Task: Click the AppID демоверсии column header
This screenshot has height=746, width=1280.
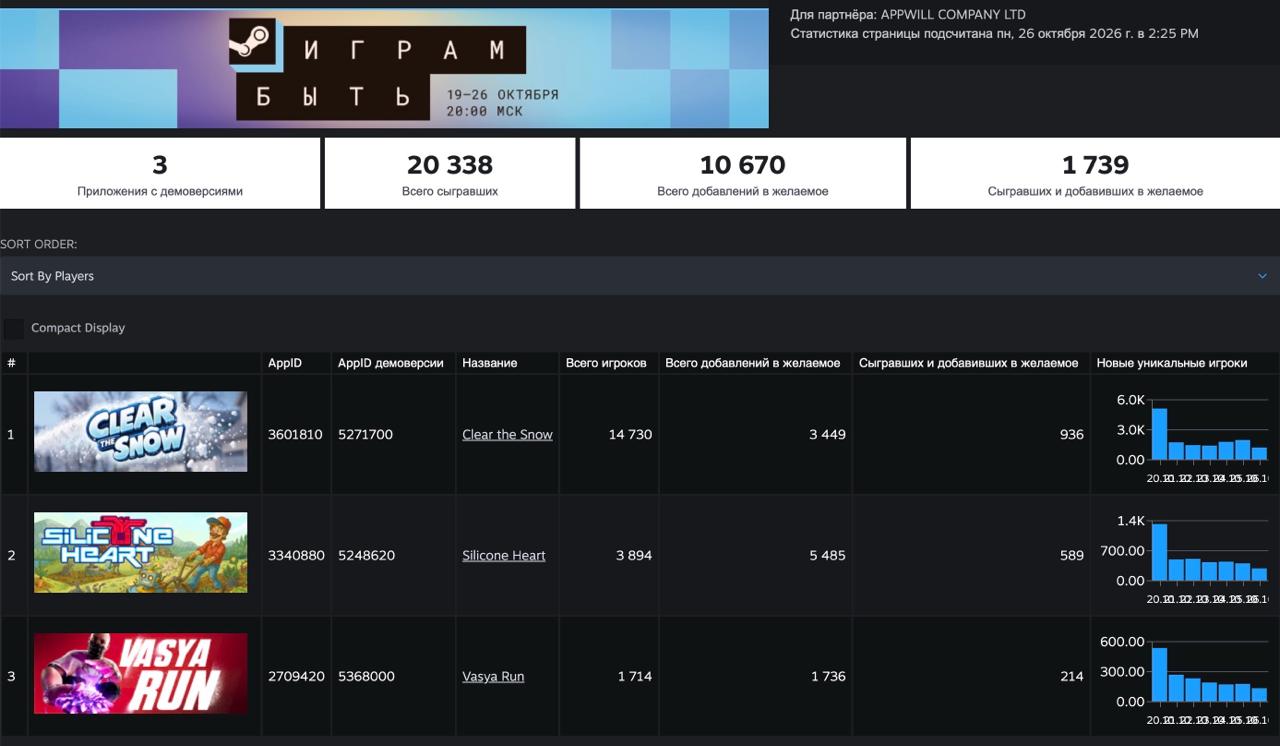Action: point(391,363)
